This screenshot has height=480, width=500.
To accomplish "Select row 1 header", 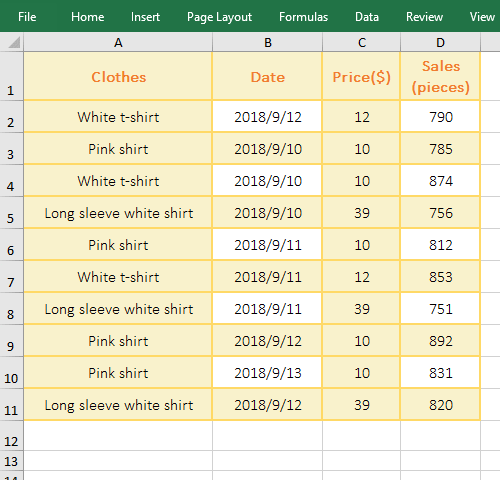I will pyautogui.click(x=12, y=76).
